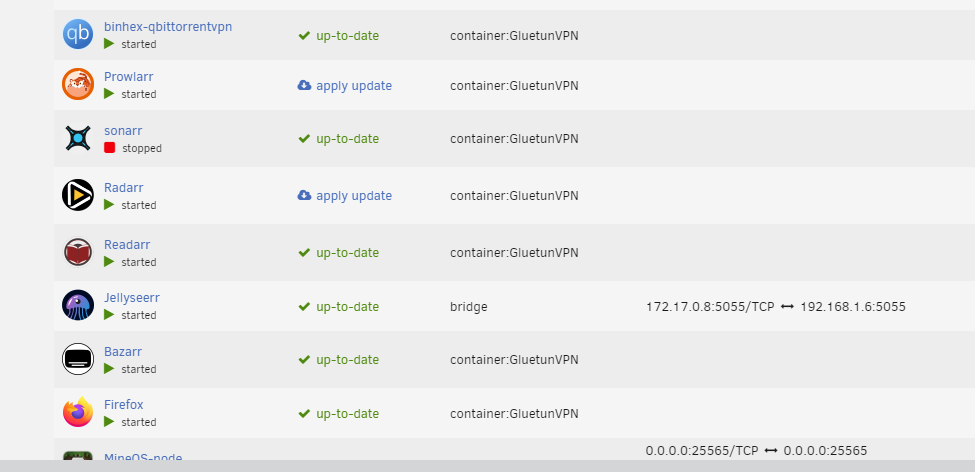Screen dimensions: 975x472
Task: Click the Jellyseerr name link
Action: coord(132,298)
